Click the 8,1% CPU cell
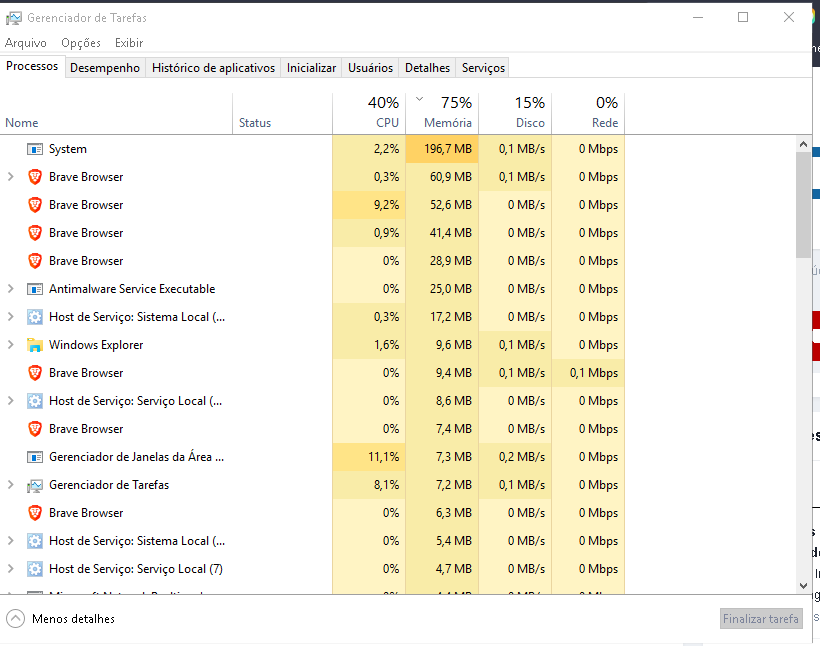This screenshot has height=646, width=820. point(369,485)
